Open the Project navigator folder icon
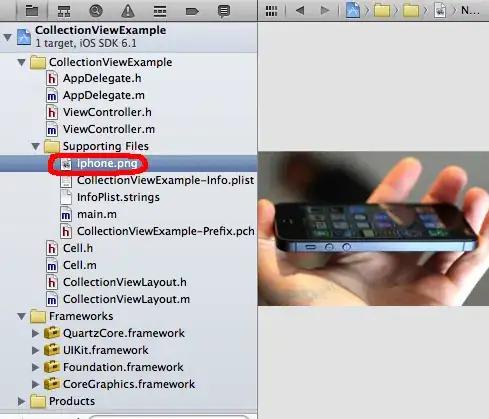Viewport: 489px width, 419px height. [x=32, y=11]
